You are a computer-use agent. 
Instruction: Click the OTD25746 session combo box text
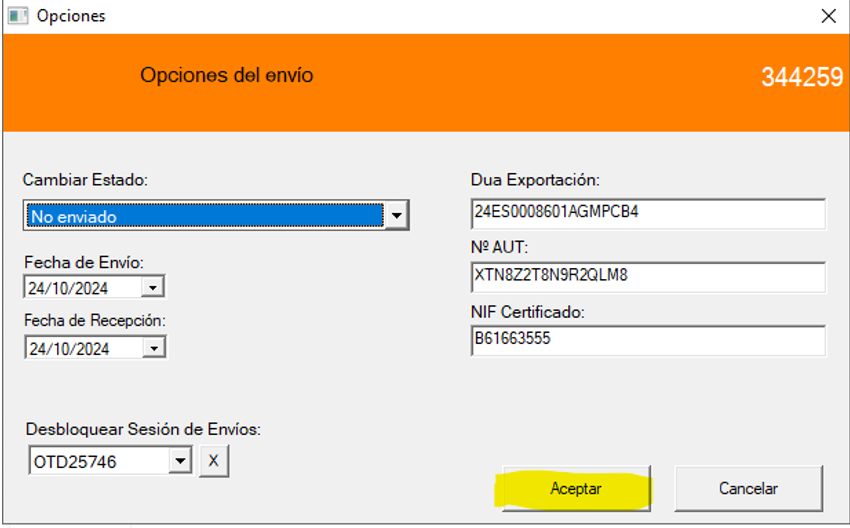pyautogui.click(x=98, y=461)
